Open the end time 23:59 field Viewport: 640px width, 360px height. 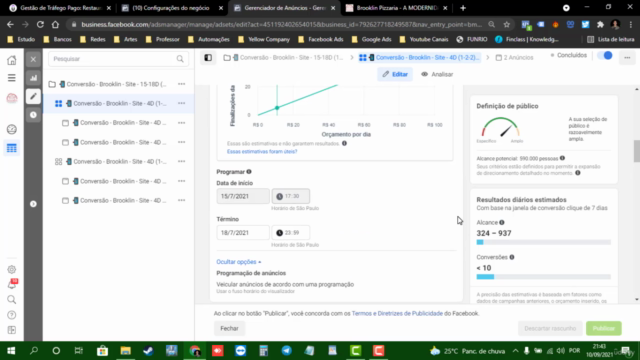[291, 233]
